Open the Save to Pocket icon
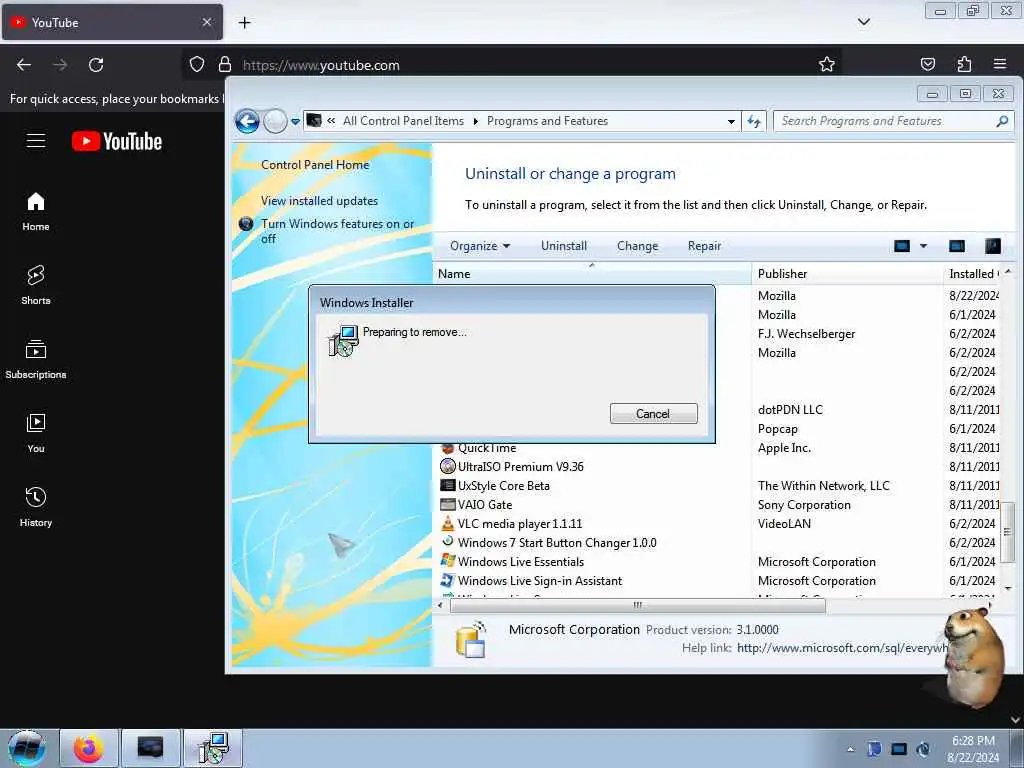This screenshot has height=768, width=1024. click(927, 64)
